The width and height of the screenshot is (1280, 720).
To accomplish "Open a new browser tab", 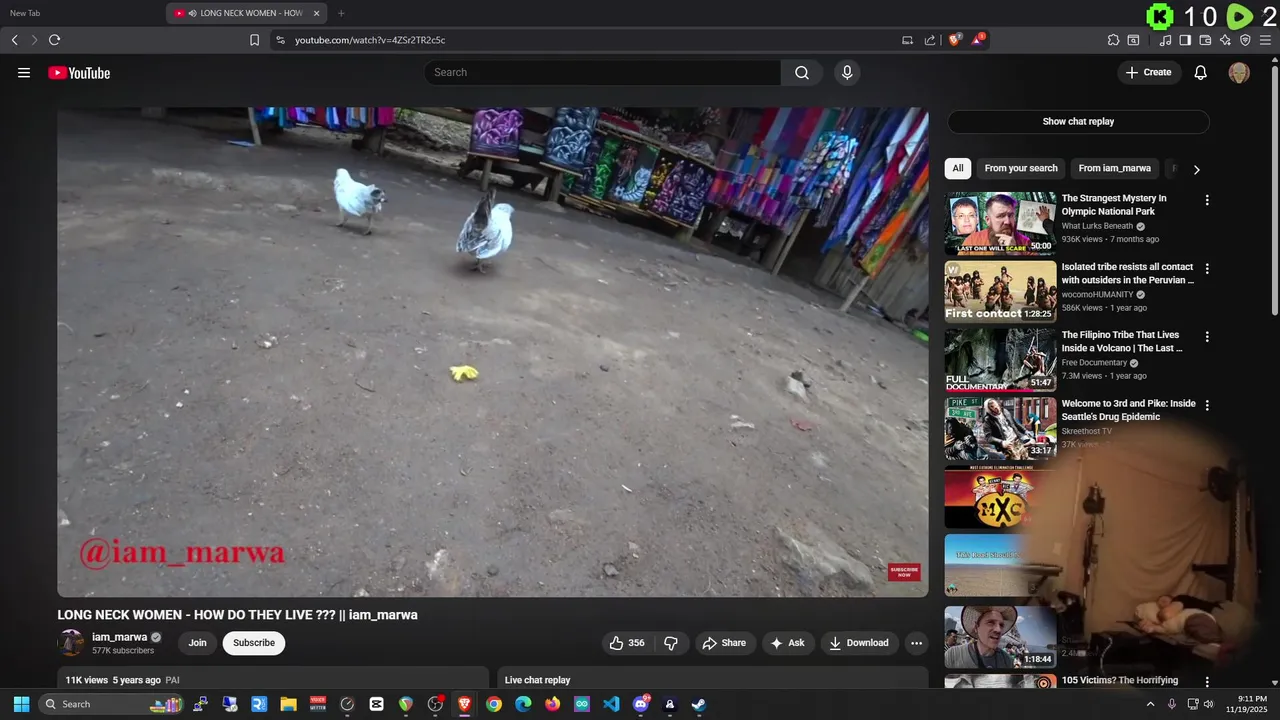I will (x=341, y=13).
